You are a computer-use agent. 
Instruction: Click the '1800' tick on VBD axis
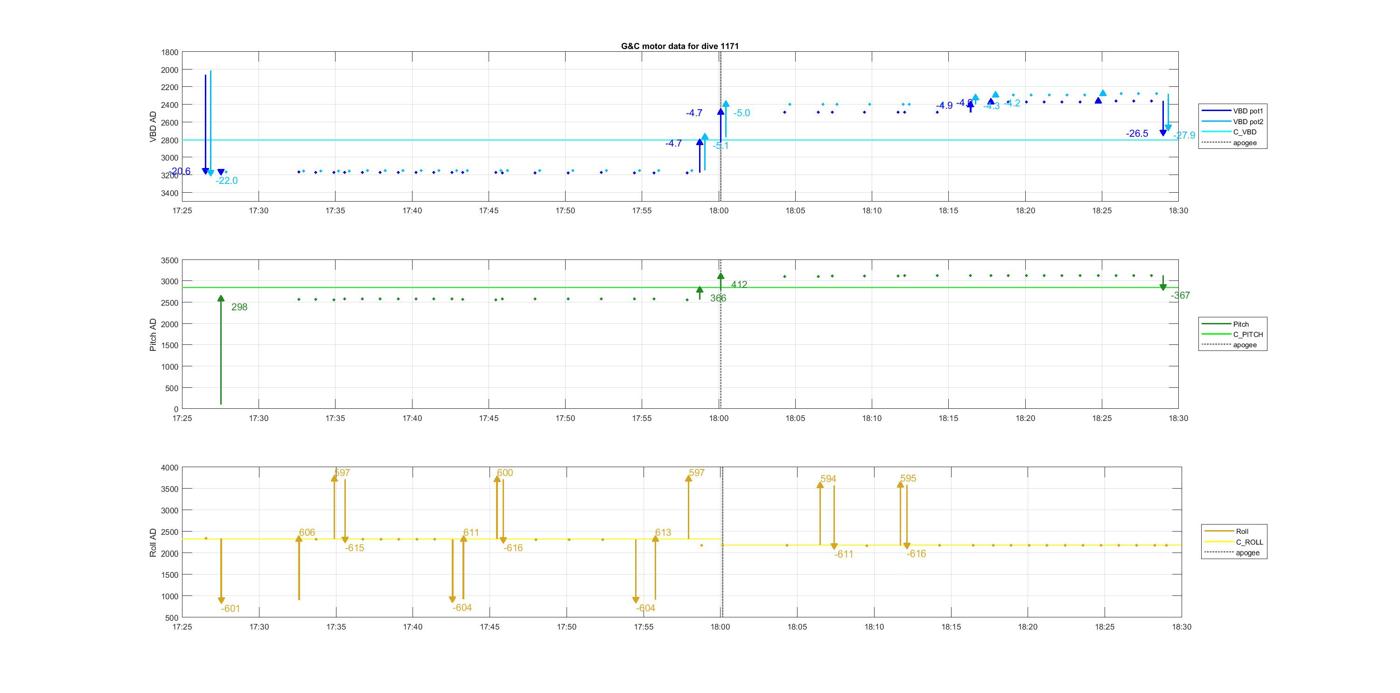click(x=170, y=52)
